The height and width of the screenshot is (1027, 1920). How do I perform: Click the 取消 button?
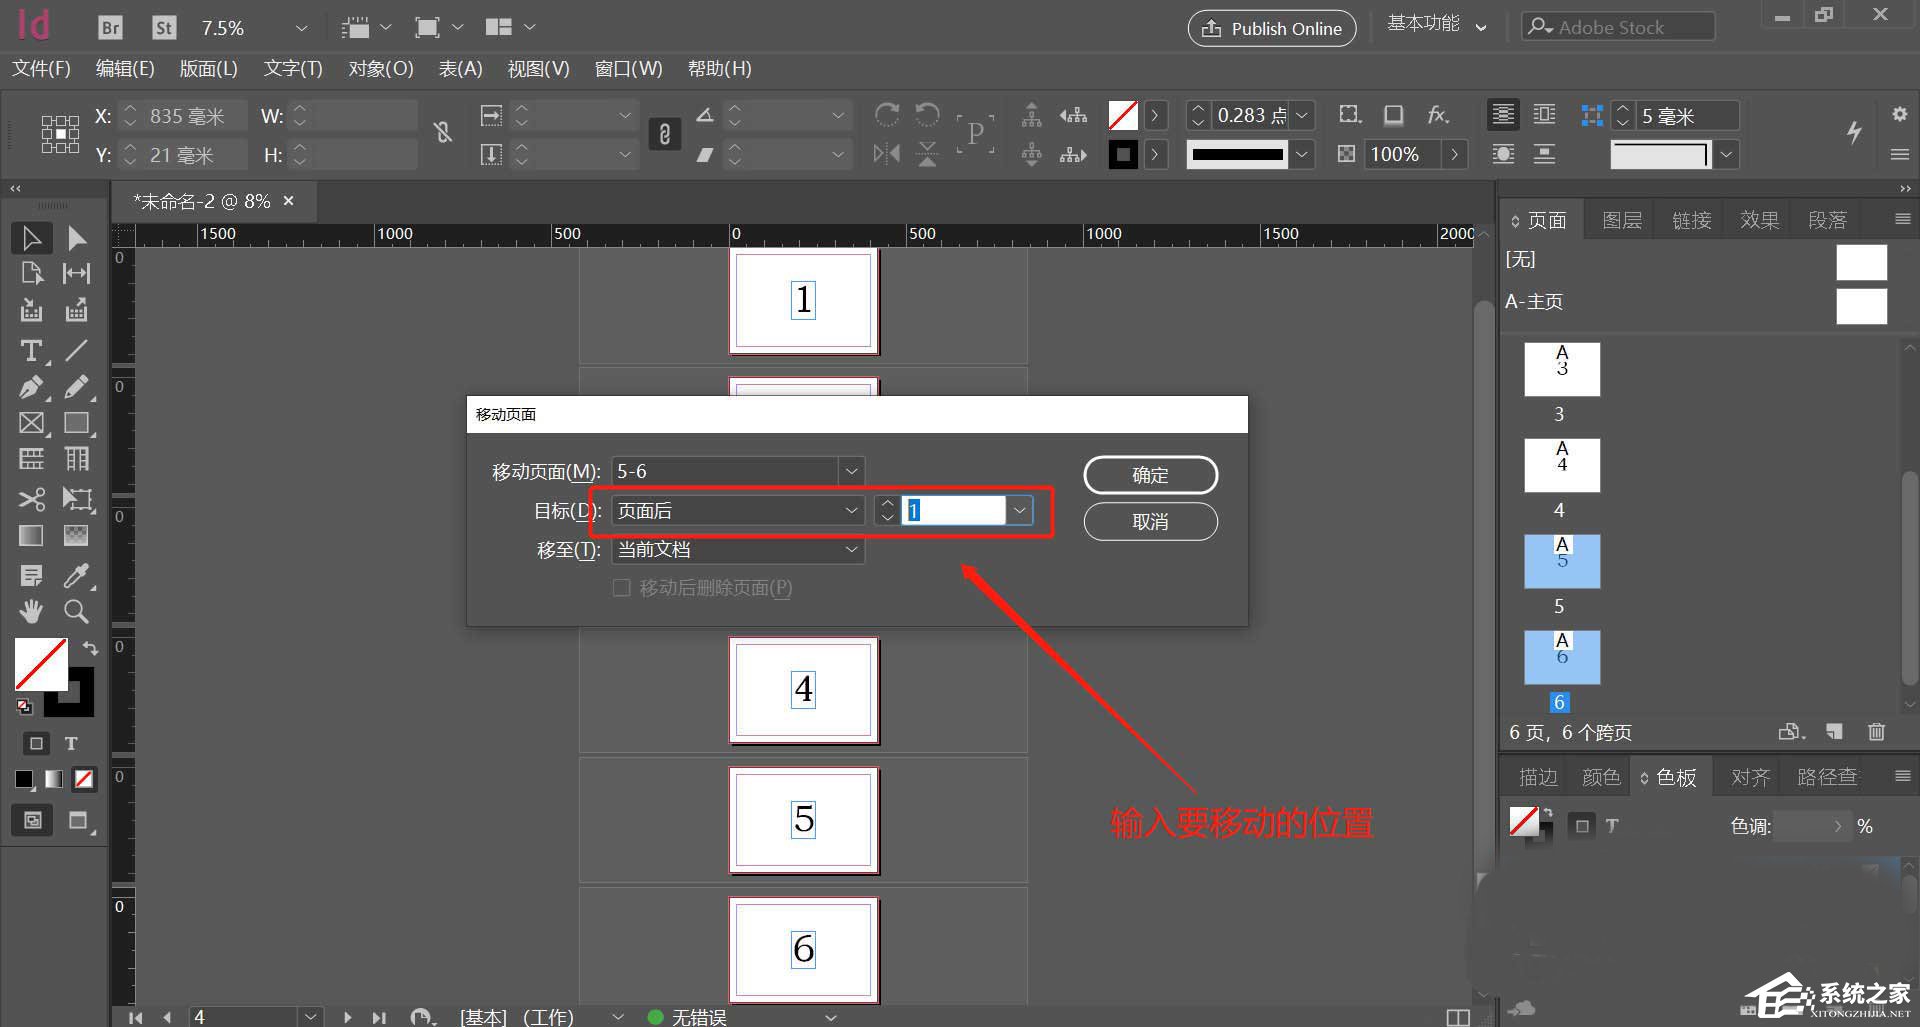(x=1150, y=521)
